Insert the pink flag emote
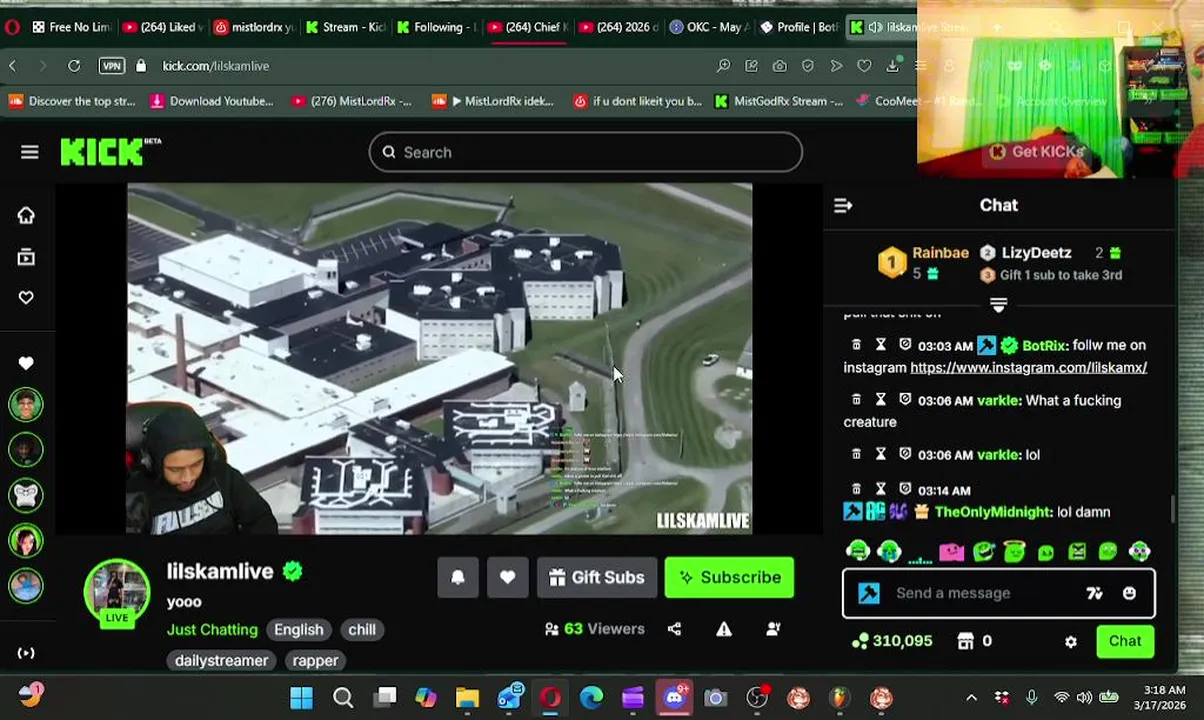1204x720 pixels. pyautogui.click(x=952, y=551)
